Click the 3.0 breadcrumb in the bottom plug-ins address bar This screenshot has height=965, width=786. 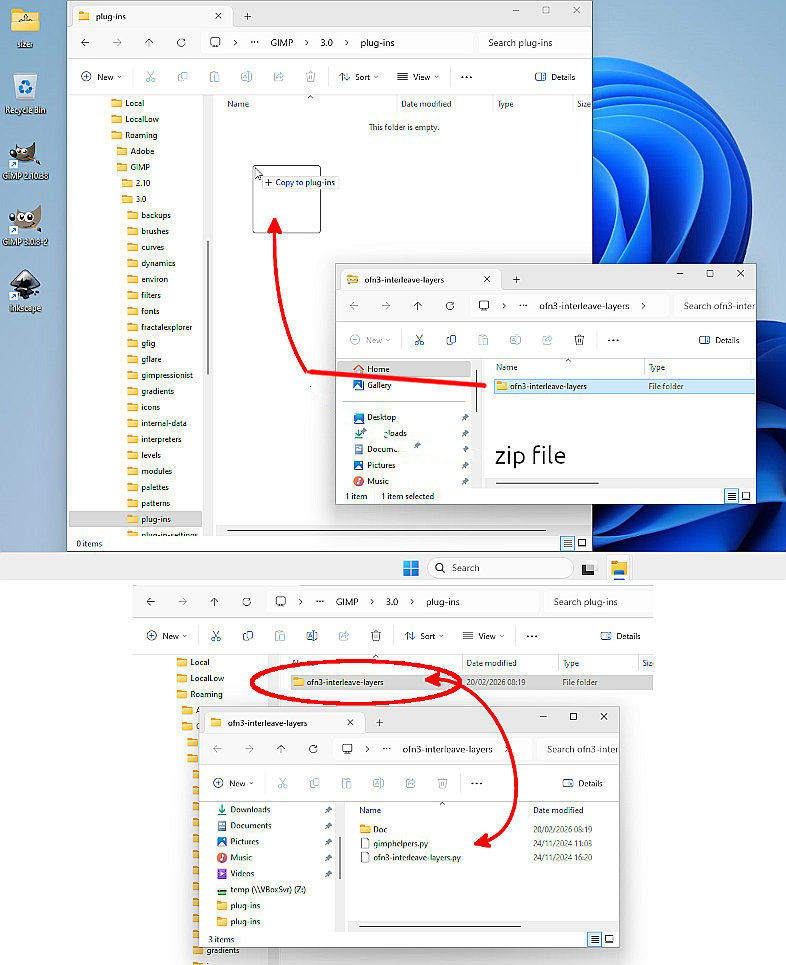coord(392,601)
